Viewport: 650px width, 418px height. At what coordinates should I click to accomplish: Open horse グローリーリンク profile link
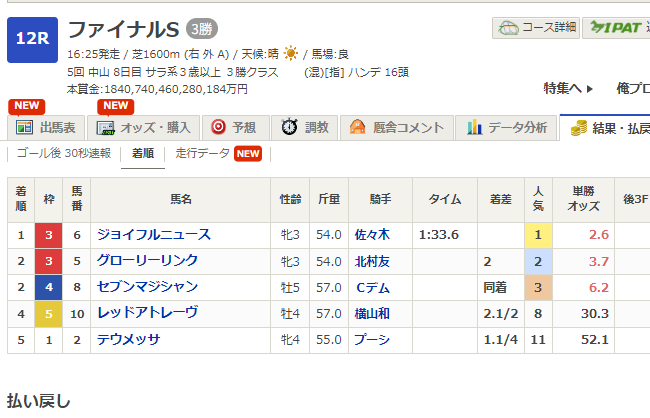(147, 261)
